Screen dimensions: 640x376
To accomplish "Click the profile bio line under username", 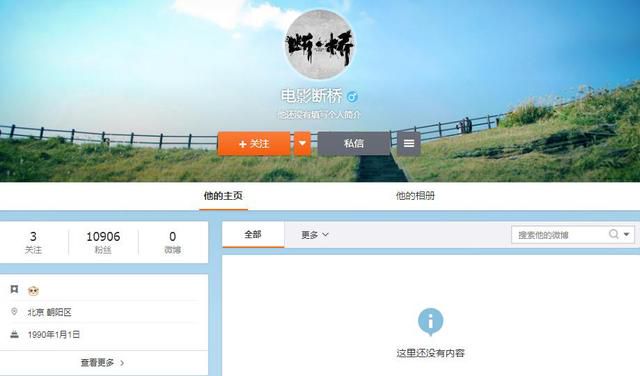I will click(320, 115).
